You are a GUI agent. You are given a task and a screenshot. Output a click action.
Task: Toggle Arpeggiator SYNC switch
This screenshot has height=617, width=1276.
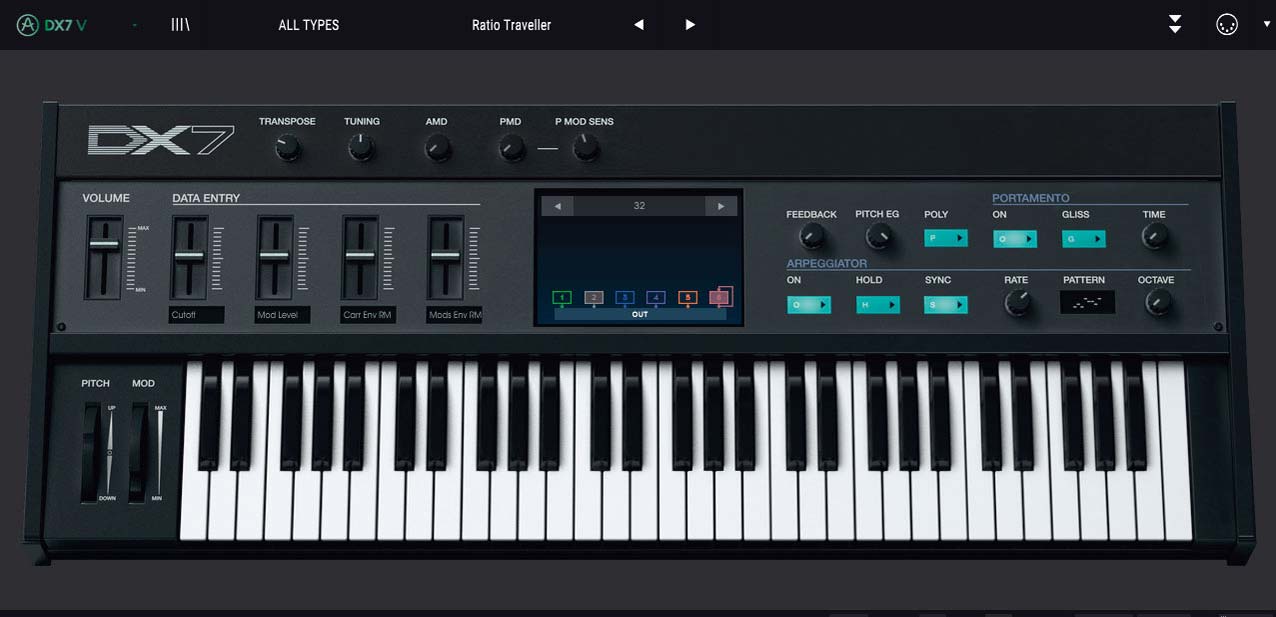[946, 305]
